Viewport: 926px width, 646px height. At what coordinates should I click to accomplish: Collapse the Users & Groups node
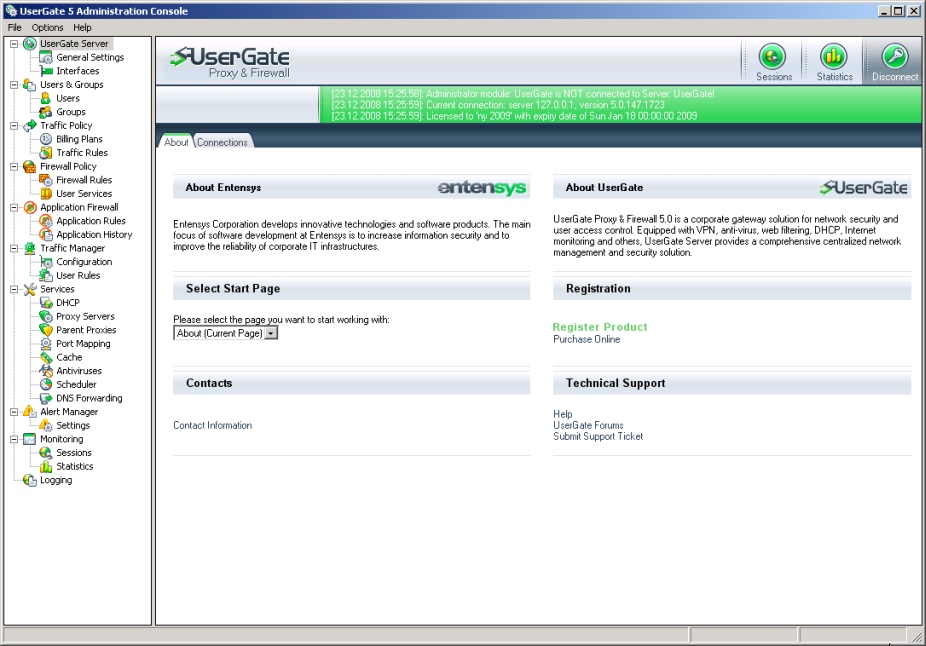[x=14, y=85]
